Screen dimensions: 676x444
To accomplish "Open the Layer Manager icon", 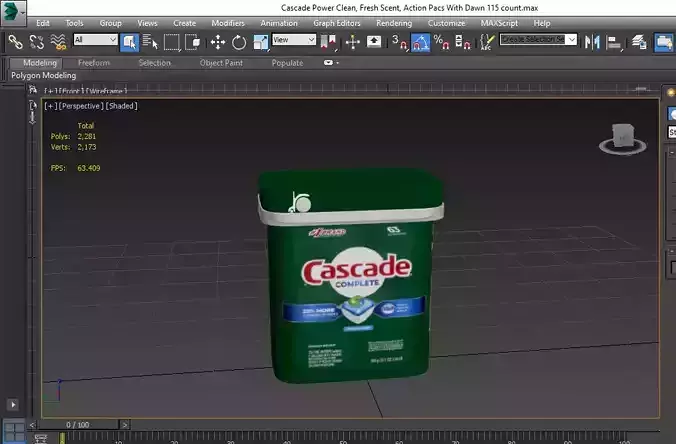I will pos(639,42).
